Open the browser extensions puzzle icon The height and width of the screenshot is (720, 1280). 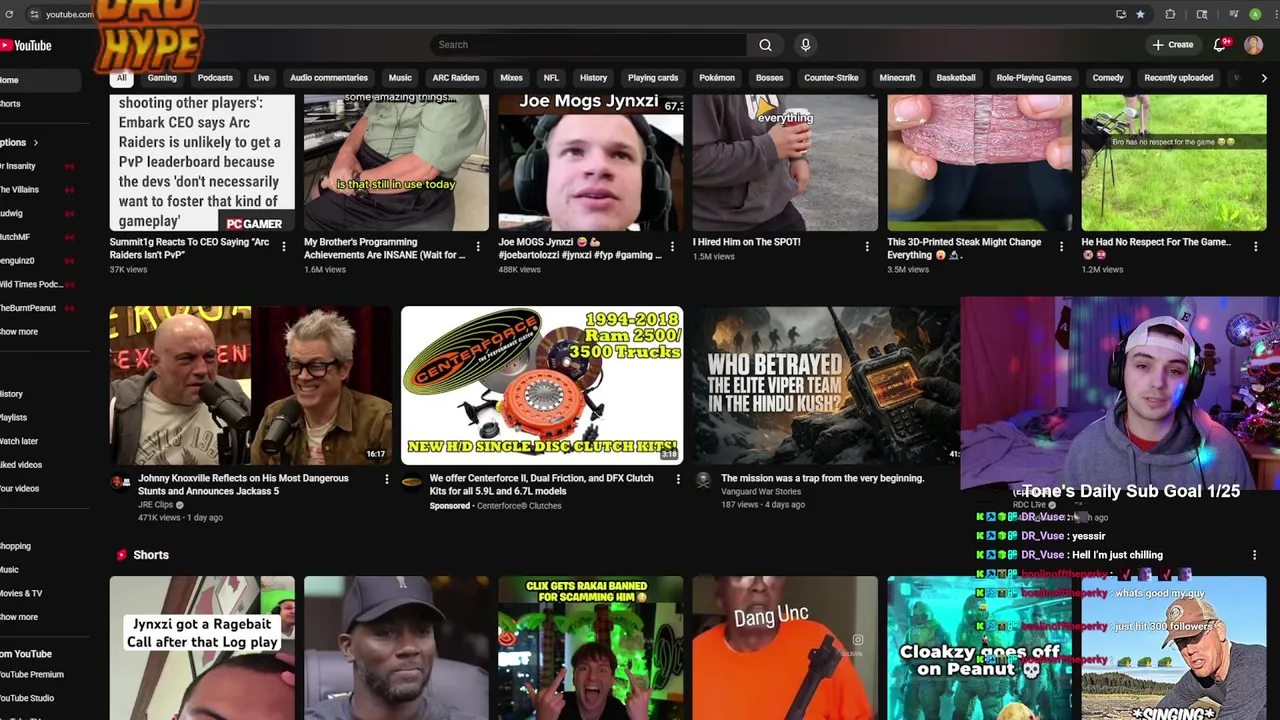(x=1170, y=14)
